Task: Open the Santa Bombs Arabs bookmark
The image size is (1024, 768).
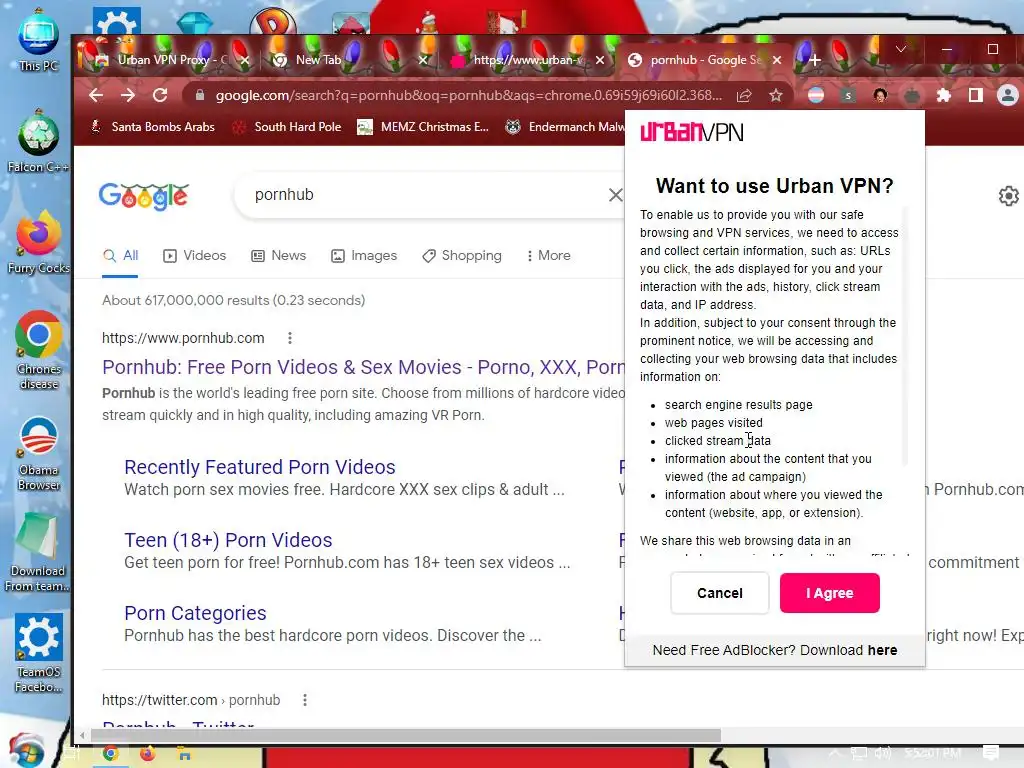Action: tap(152, 127)
